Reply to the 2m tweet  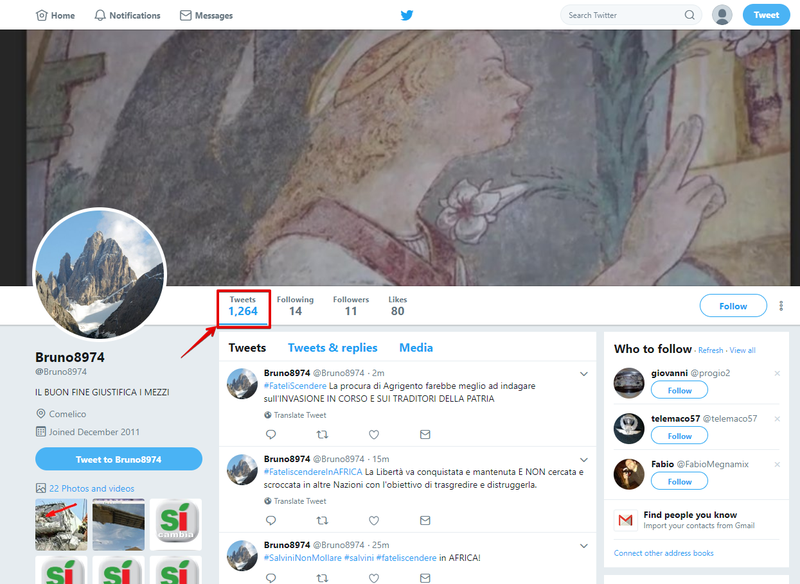[x=271, y=435]
